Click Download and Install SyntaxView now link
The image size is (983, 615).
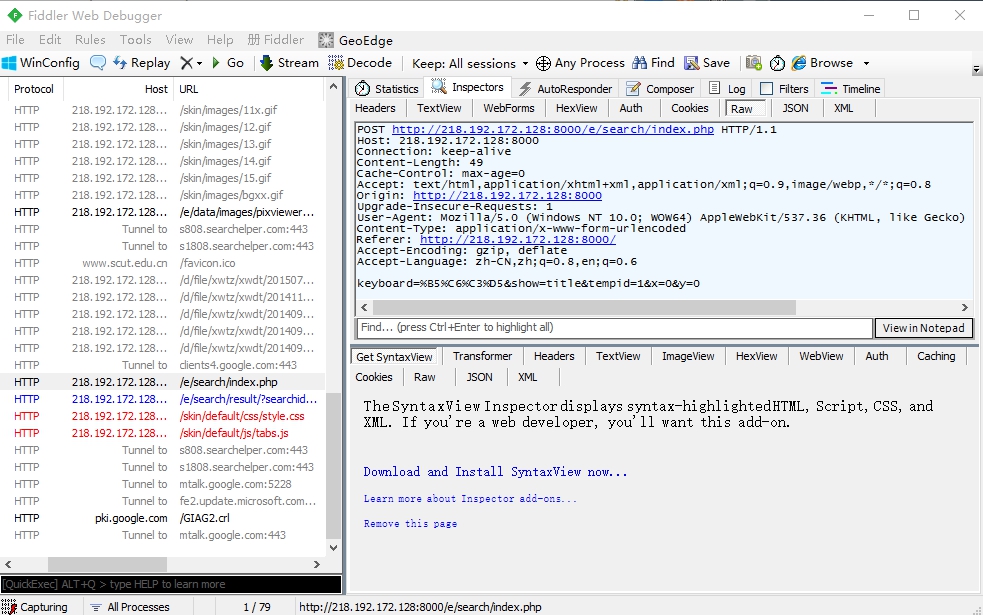(495, 472)
